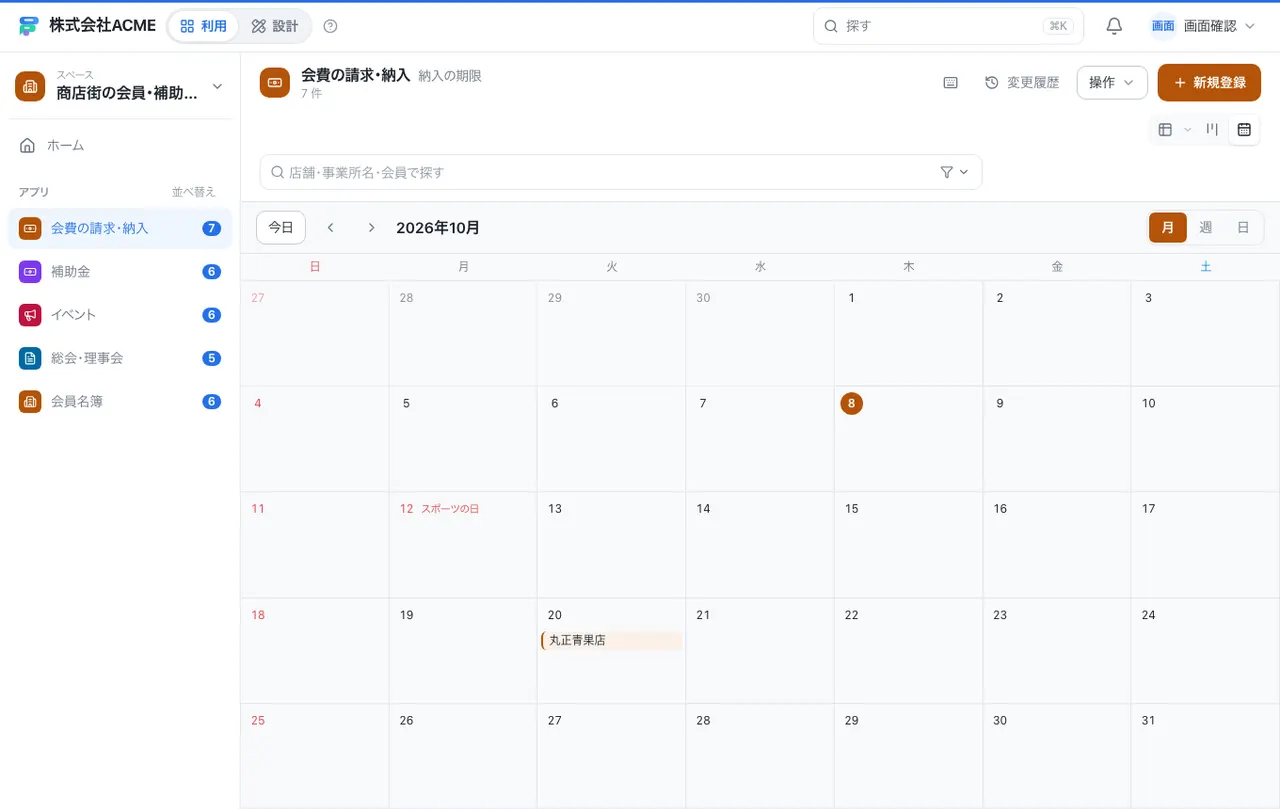Click the 今日 button
The image size is (1280, 809).
tap(281, 228)
